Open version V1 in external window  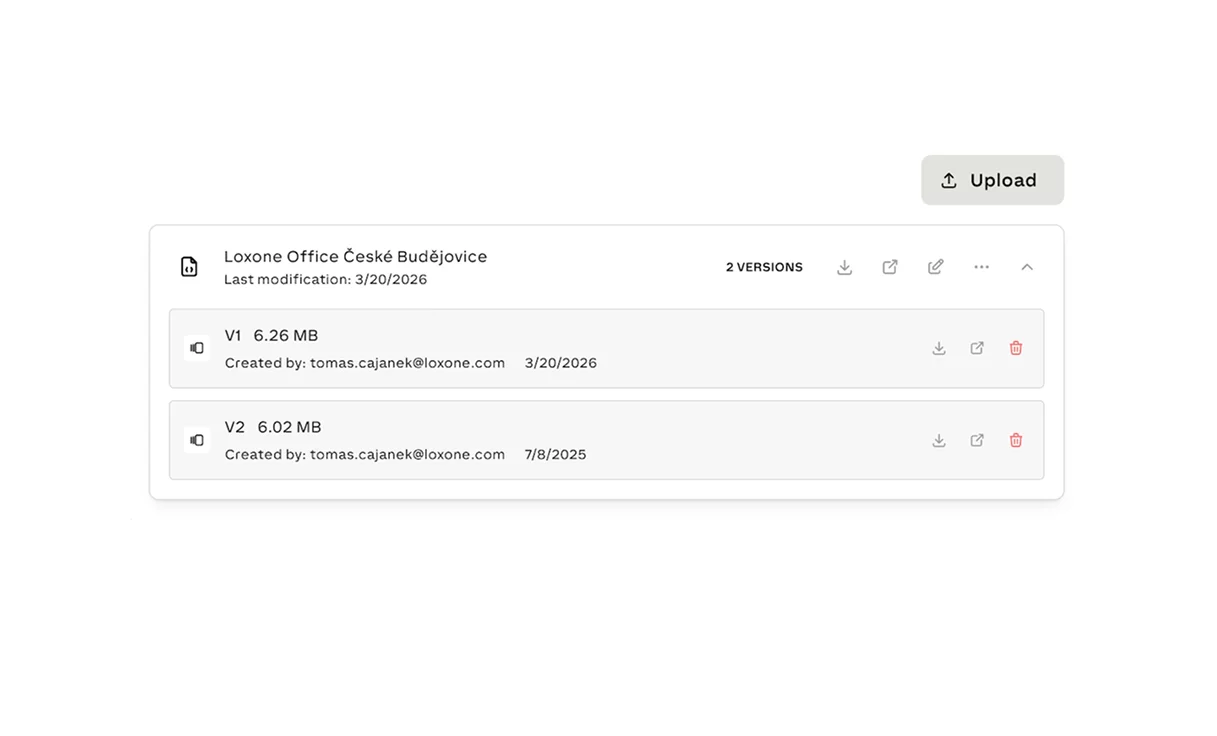point(977,348)
